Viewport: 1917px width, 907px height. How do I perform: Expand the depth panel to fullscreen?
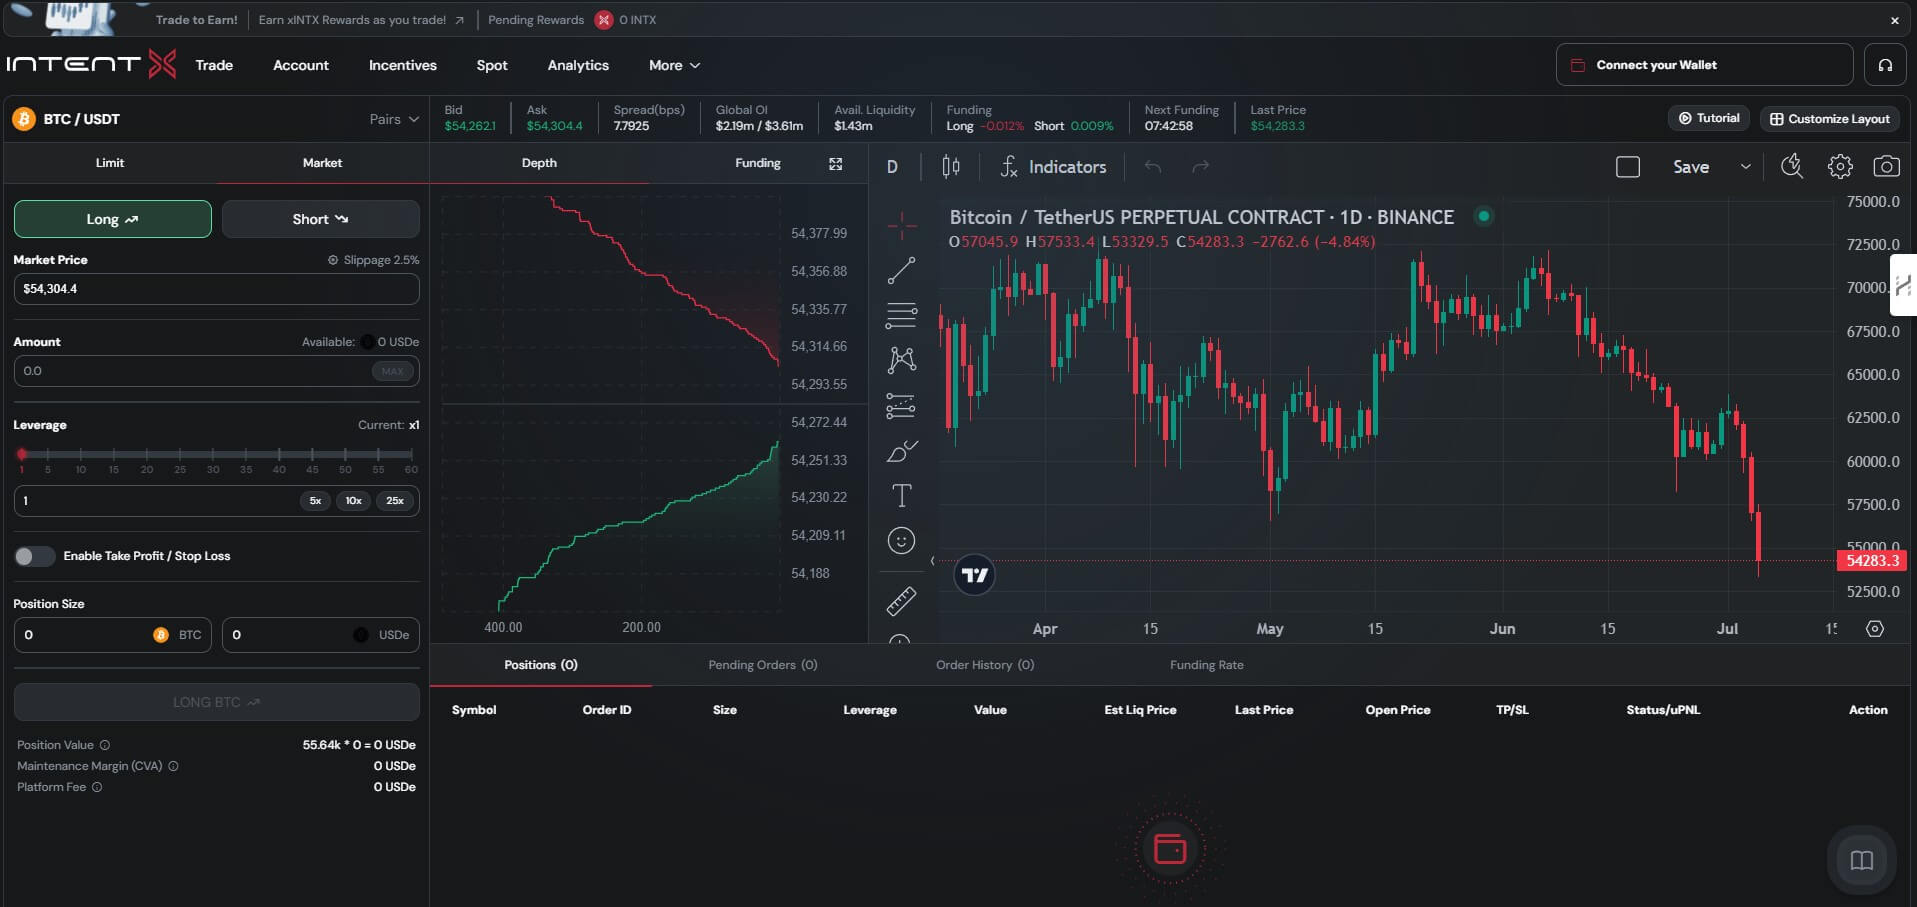(x=836, y=164)
